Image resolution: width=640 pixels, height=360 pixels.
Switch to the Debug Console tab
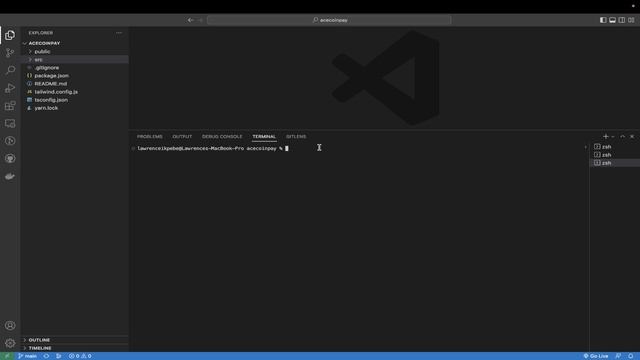(x=222, y=136)
